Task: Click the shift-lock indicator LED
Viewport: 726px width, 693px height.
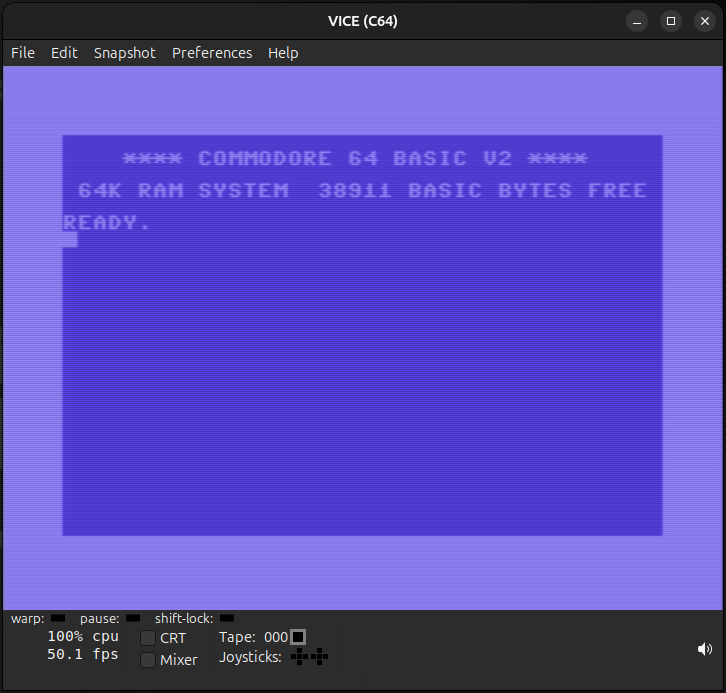Action: (227, 619)
